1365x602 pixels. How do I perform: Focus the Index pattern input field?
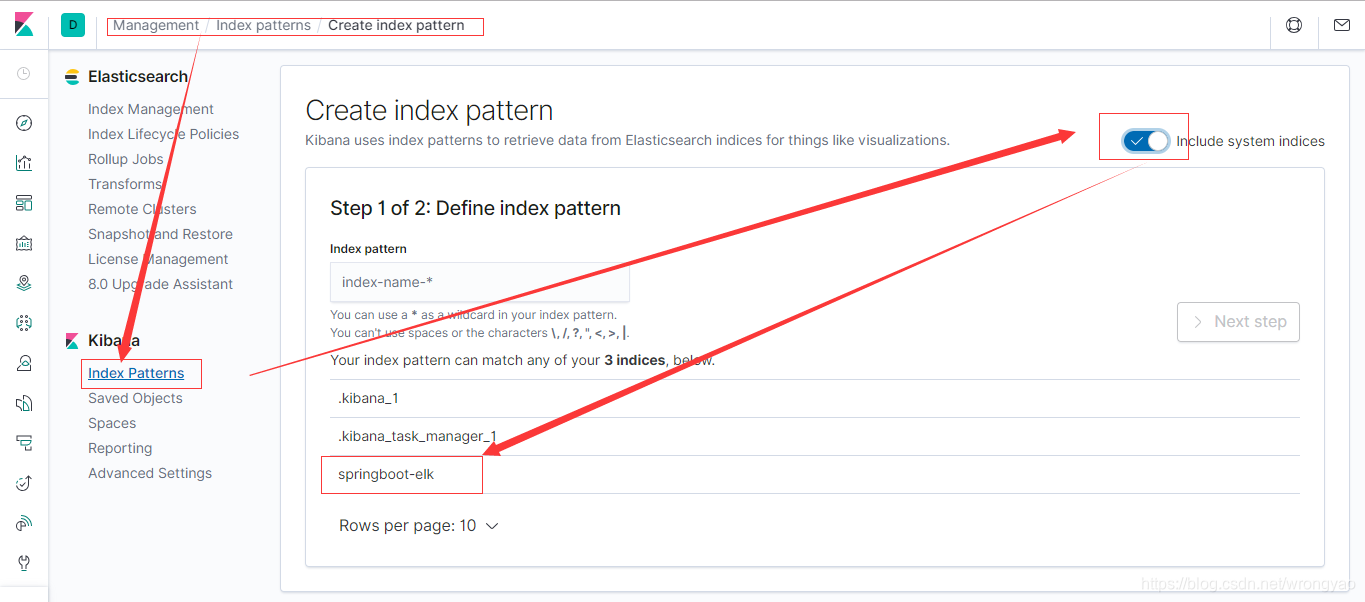(480, 282)
